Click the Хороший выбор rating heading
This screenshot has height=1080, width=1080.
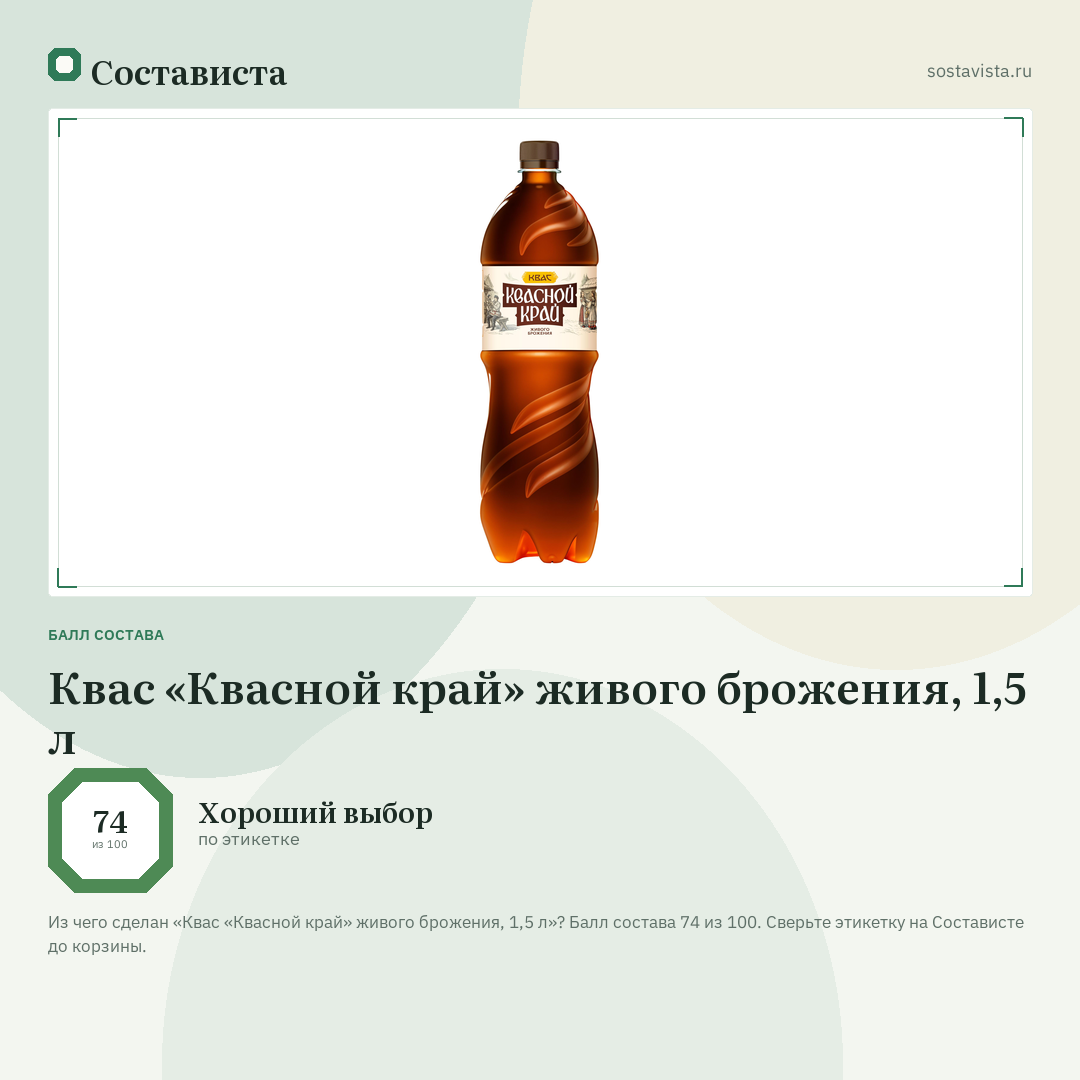pyautogui.click(x=315, y=813)
